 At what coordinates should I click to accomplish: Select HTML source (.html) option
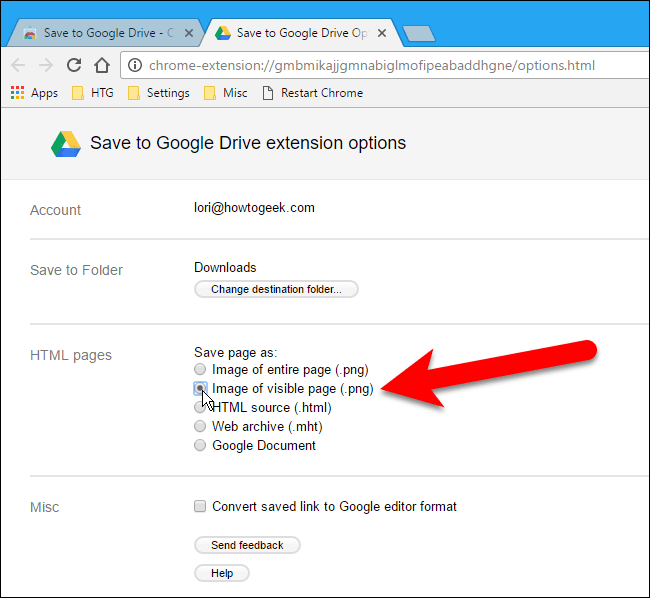point(201,408)
